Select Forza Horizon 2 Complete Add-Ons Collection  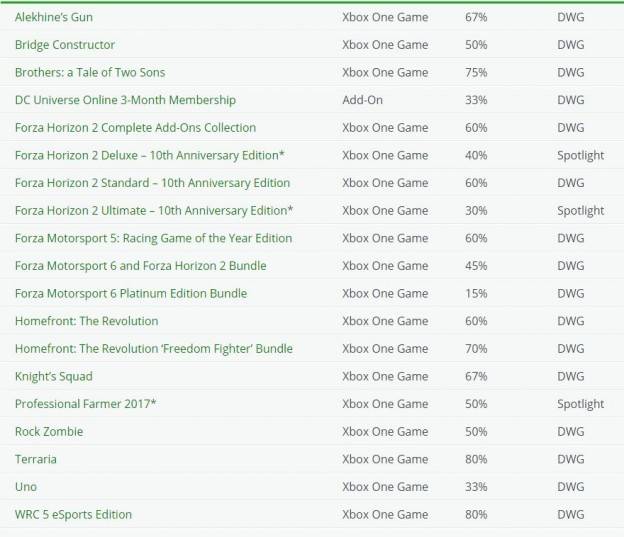click(135, 127)
